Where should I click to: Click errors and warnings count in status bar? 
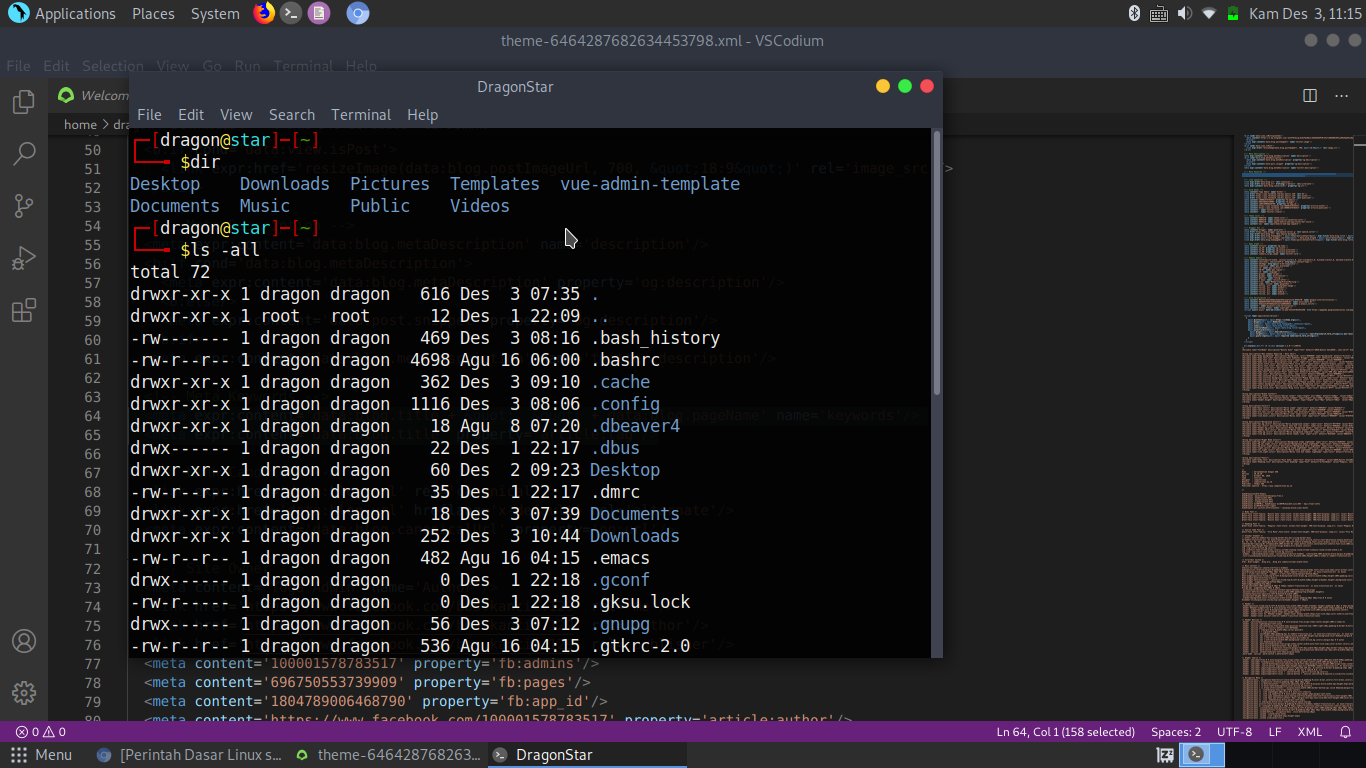click(41, 732)
